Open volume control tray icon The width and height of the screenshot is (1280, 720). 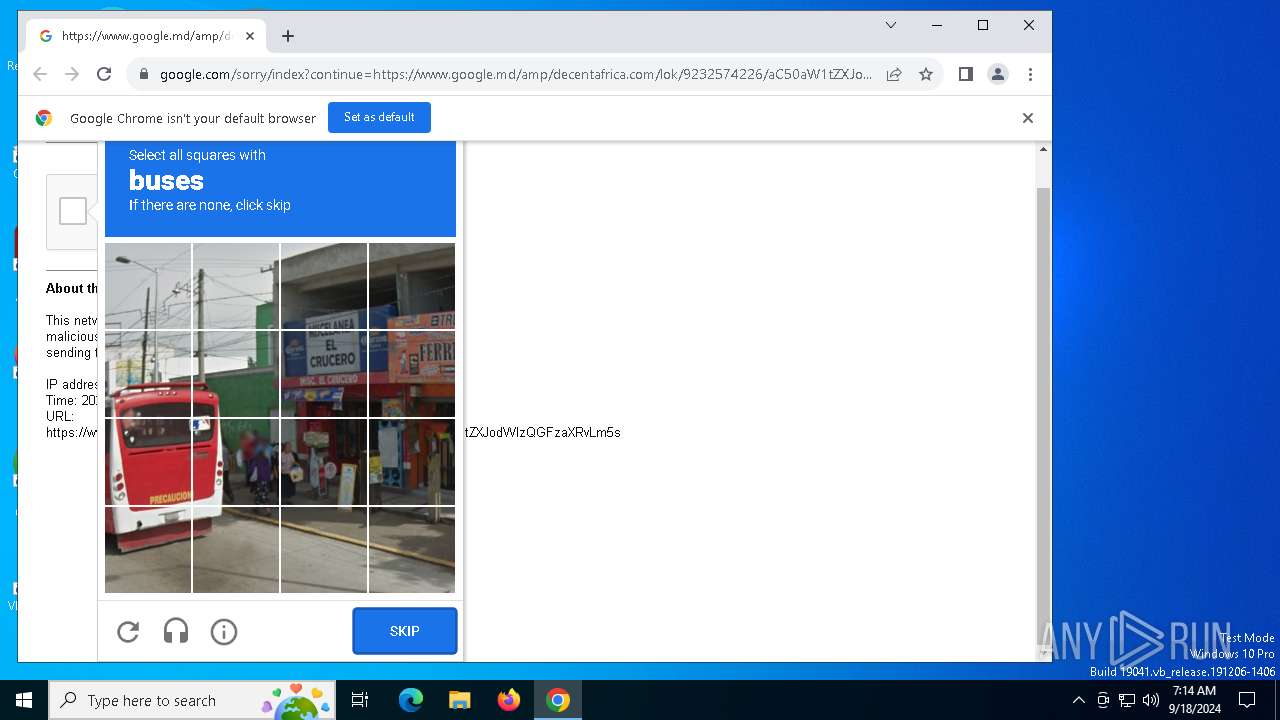pyautogui.click(x=1151, y=700)
